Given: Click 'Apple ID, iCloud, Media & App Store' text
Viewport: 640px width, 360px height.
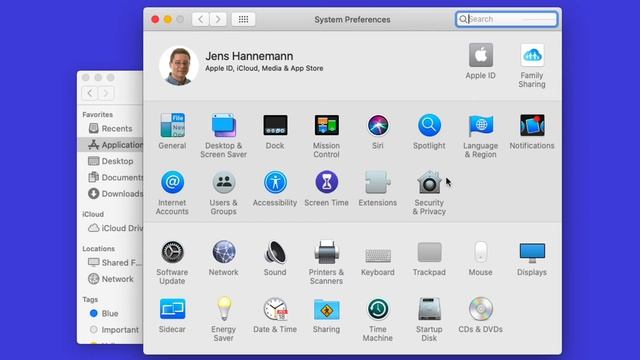Looking at the screenshot, I should pos(264,68).
